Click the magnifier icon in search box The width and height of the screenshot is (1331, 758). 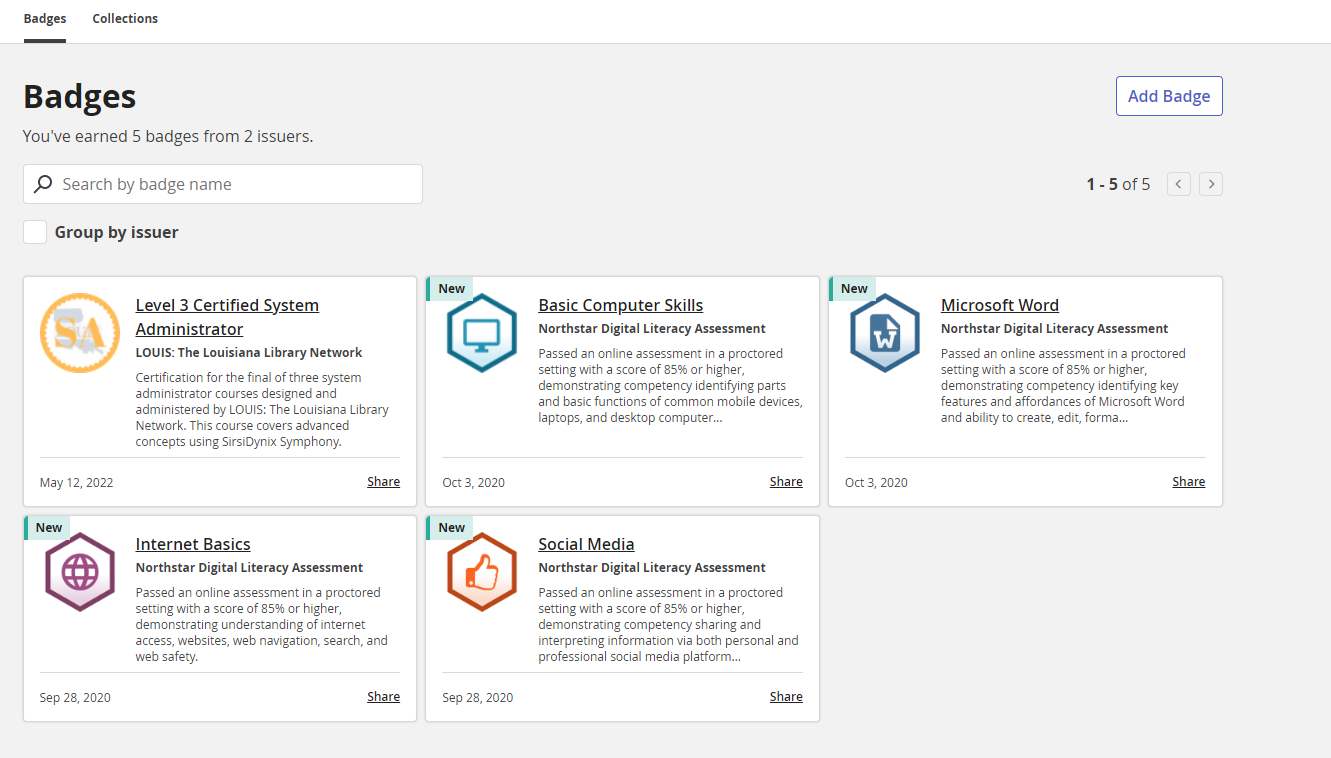click(43, 184)
